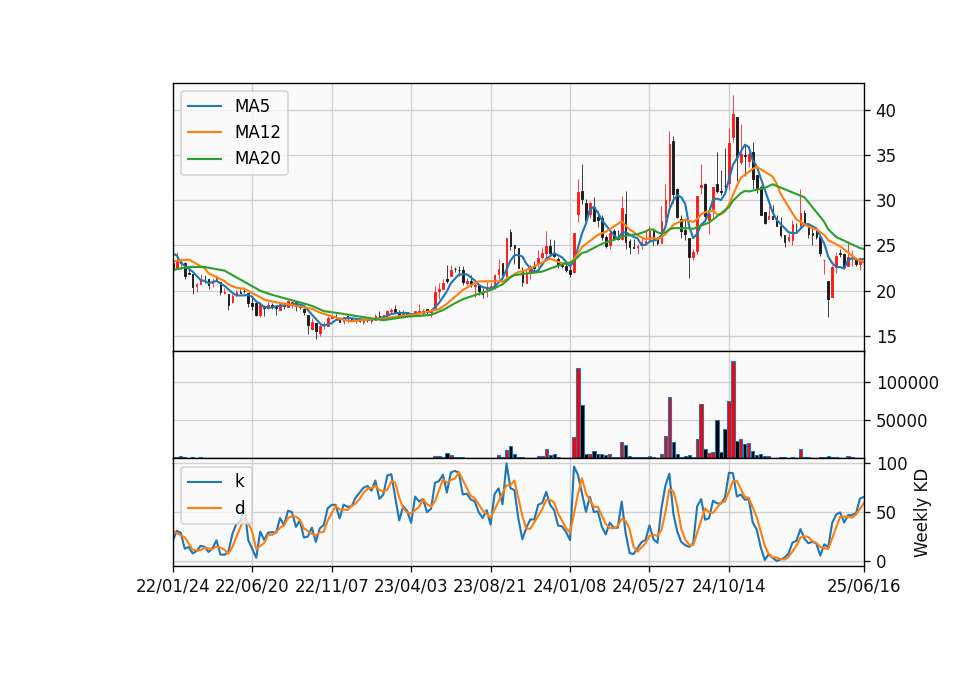This screenshot has width=960, height=690.
Task: Click the volume axis value 100000
Action: (x=908, y=383)
